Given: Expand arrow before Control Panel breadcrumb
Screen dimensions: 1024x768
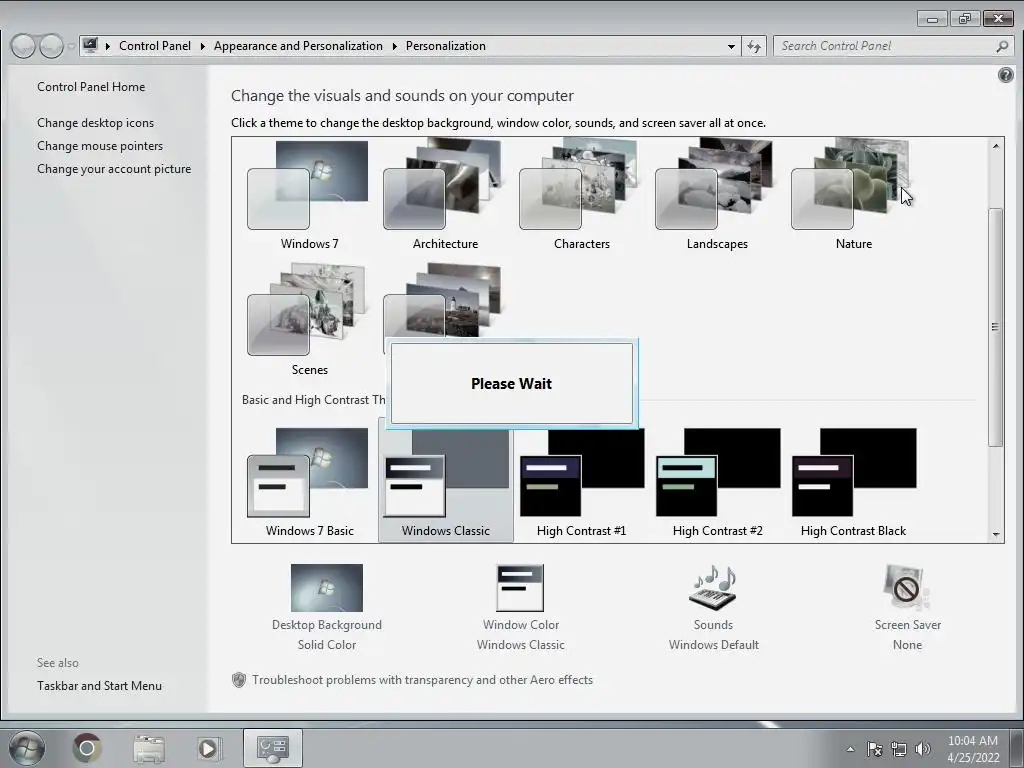Looking at the screenshot, I should pos(108,46).
